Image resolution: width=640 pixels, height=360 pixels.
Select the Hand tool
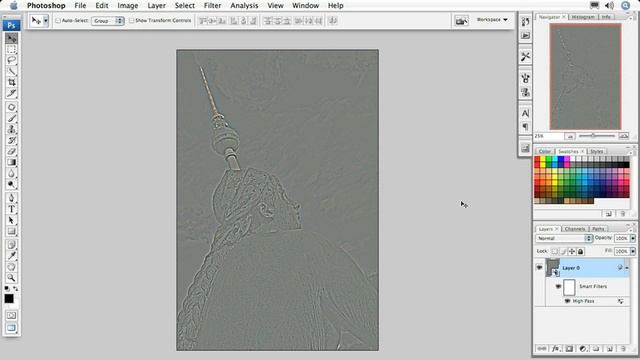11,267
